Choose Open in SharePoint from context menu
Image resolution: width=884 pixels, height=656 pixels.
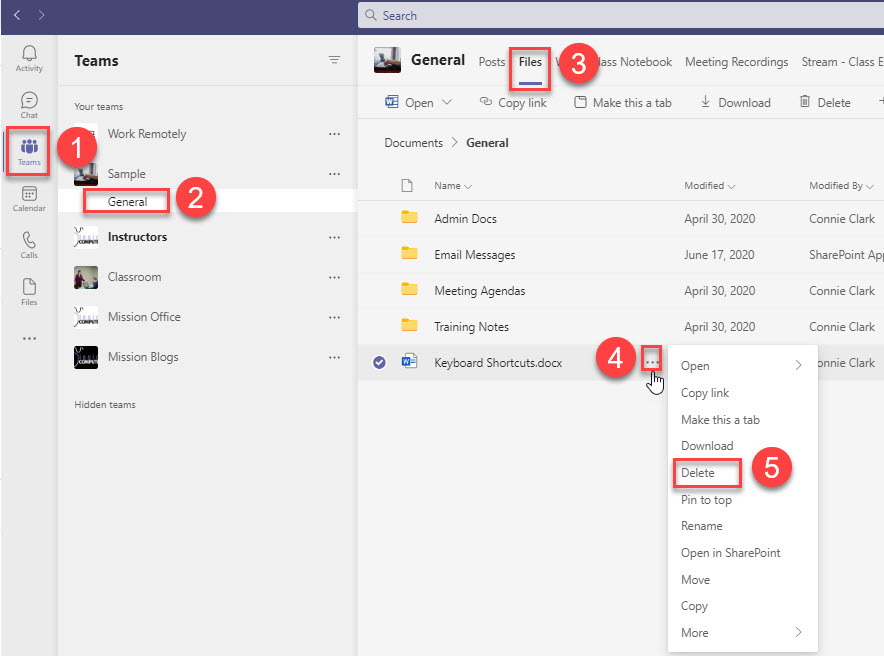pyautogui.click(x=730, y=553)
